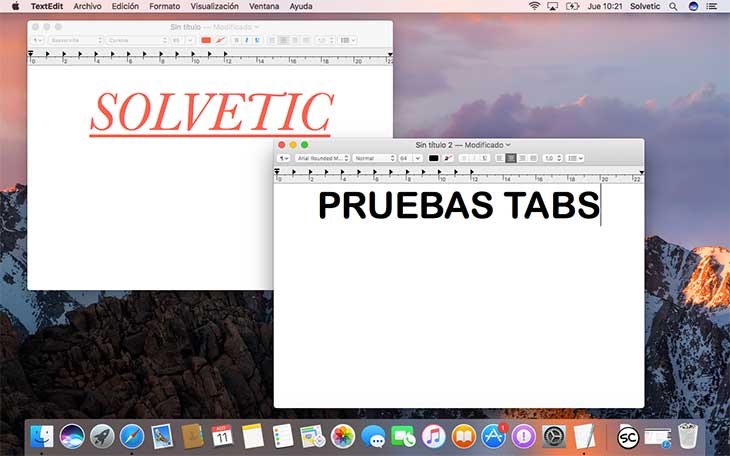730x456 pixels.
Task: Open Finder from the Dock
Action: [42, 436]
